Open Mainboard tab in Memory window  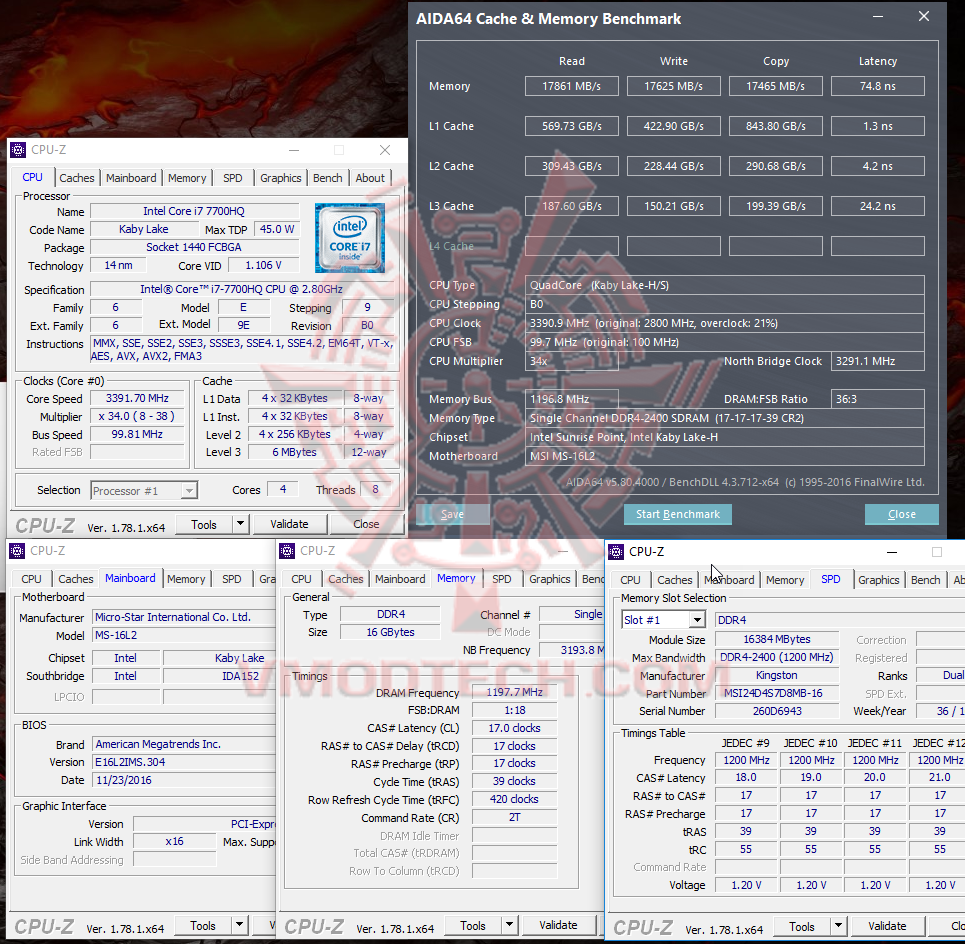(x=400, y=579)
